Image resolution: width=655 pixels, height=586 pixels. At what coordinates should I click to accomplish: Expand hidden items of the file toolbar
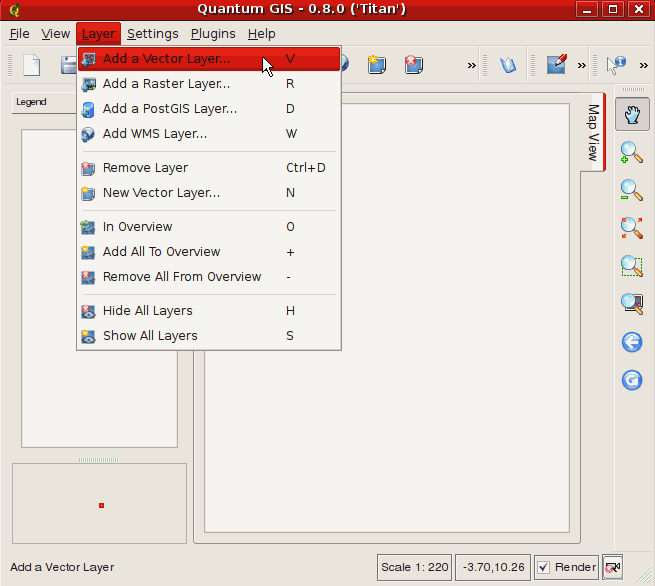[x=472, y=65]
